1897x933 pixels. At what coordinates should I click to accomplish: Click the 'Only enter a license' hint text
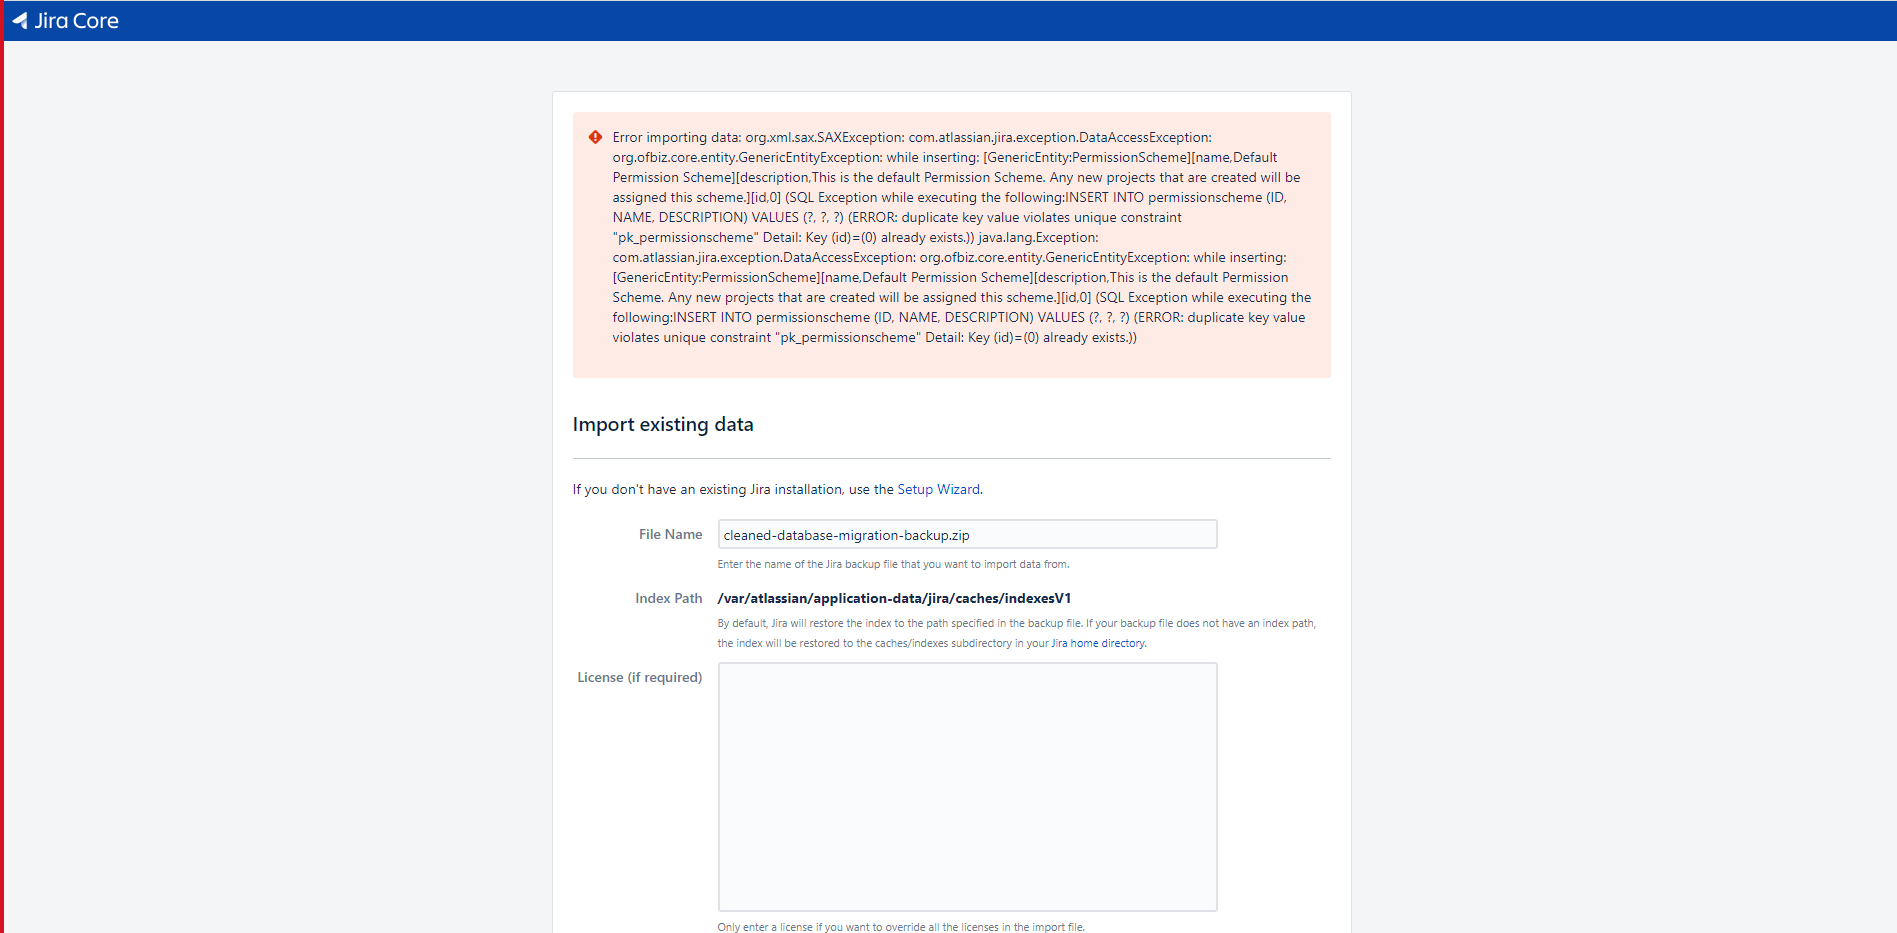click(x=901, y=927)
